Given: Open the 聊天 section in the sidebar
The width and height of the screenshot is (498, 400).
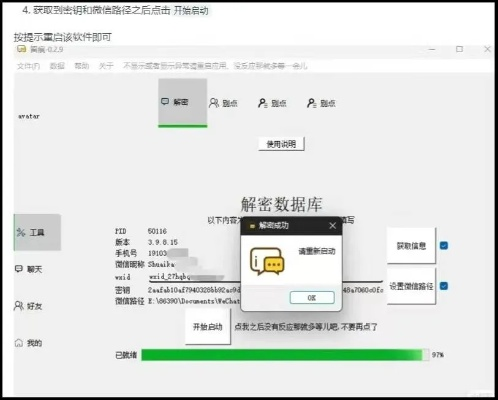Looking at the screenshot, I should [29, 269].
